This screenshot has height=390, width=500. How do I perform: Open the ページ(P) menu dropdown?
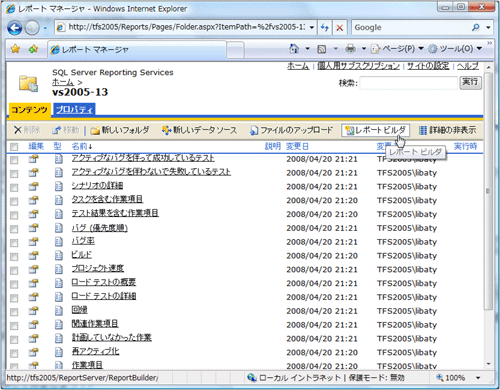[x=398, y=49]
